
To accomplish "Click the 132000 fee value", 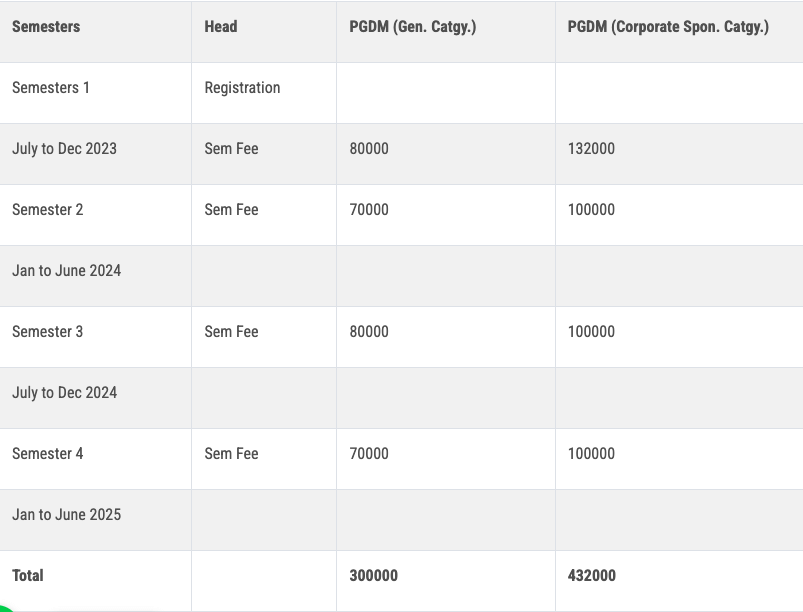I will click(591, 149).
